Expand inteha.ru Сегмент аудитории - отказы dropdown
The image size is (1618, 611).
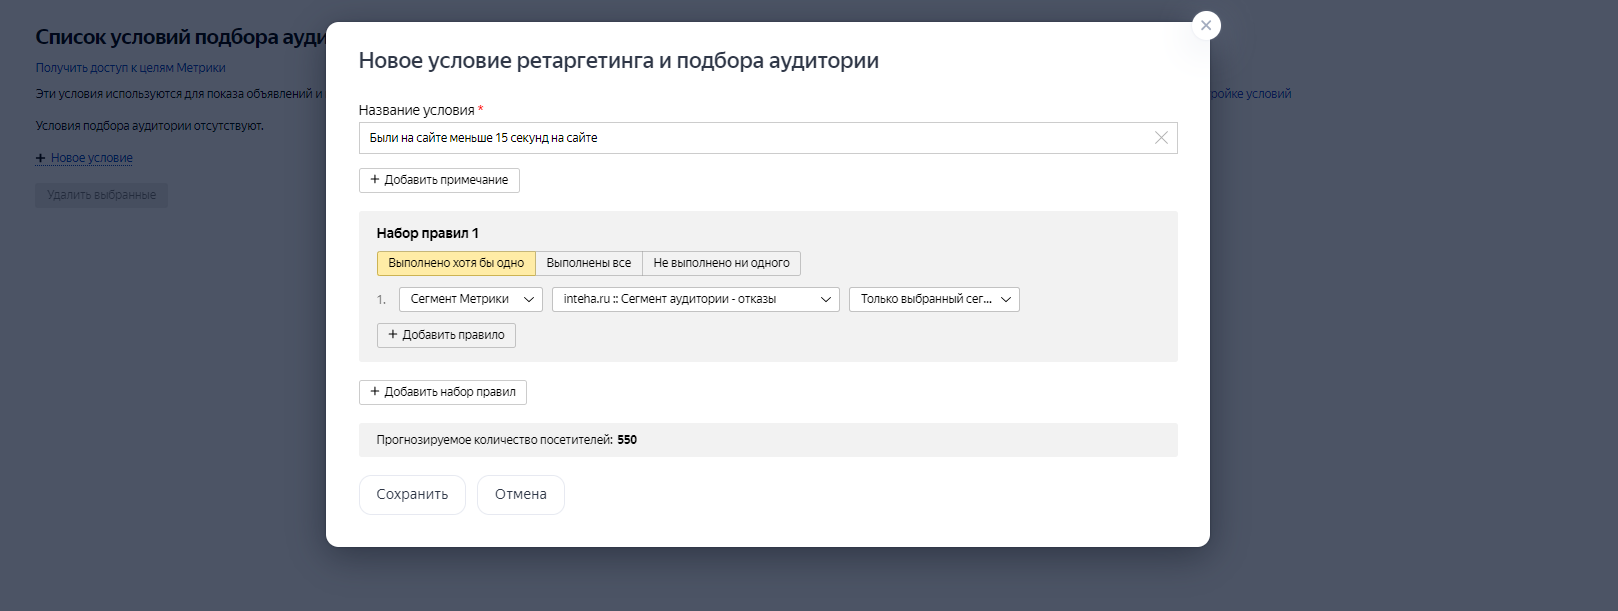point(696,299)
